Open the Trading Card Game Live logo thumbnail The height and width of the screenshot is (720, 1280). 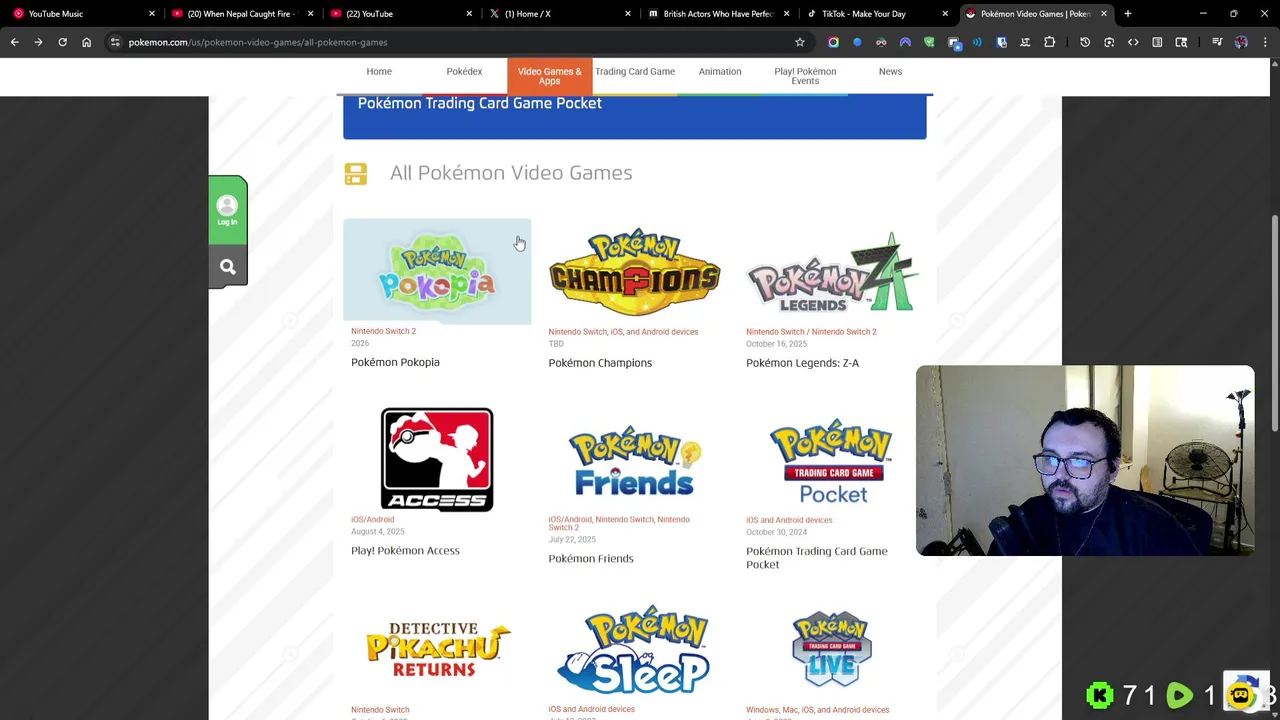(x=832, y=649)
